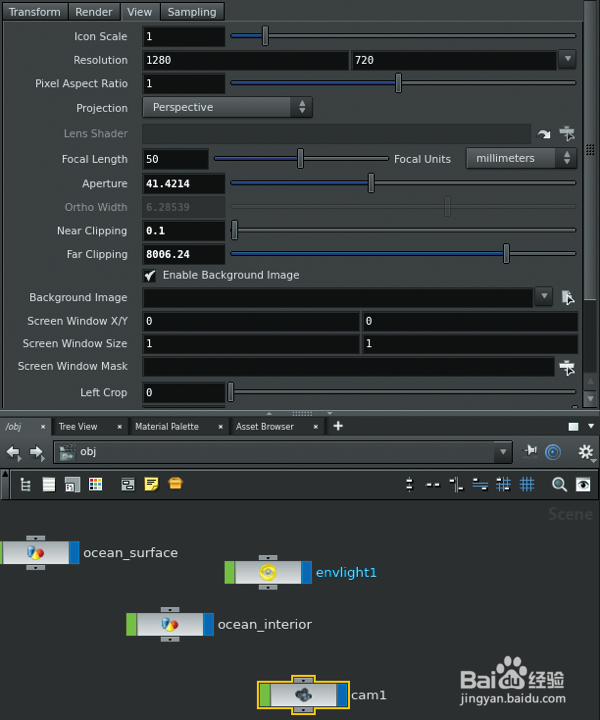Open the network editor gear settings
Image resolution: width=600 pixels, height=720 pixels.
tap(586, 452)
